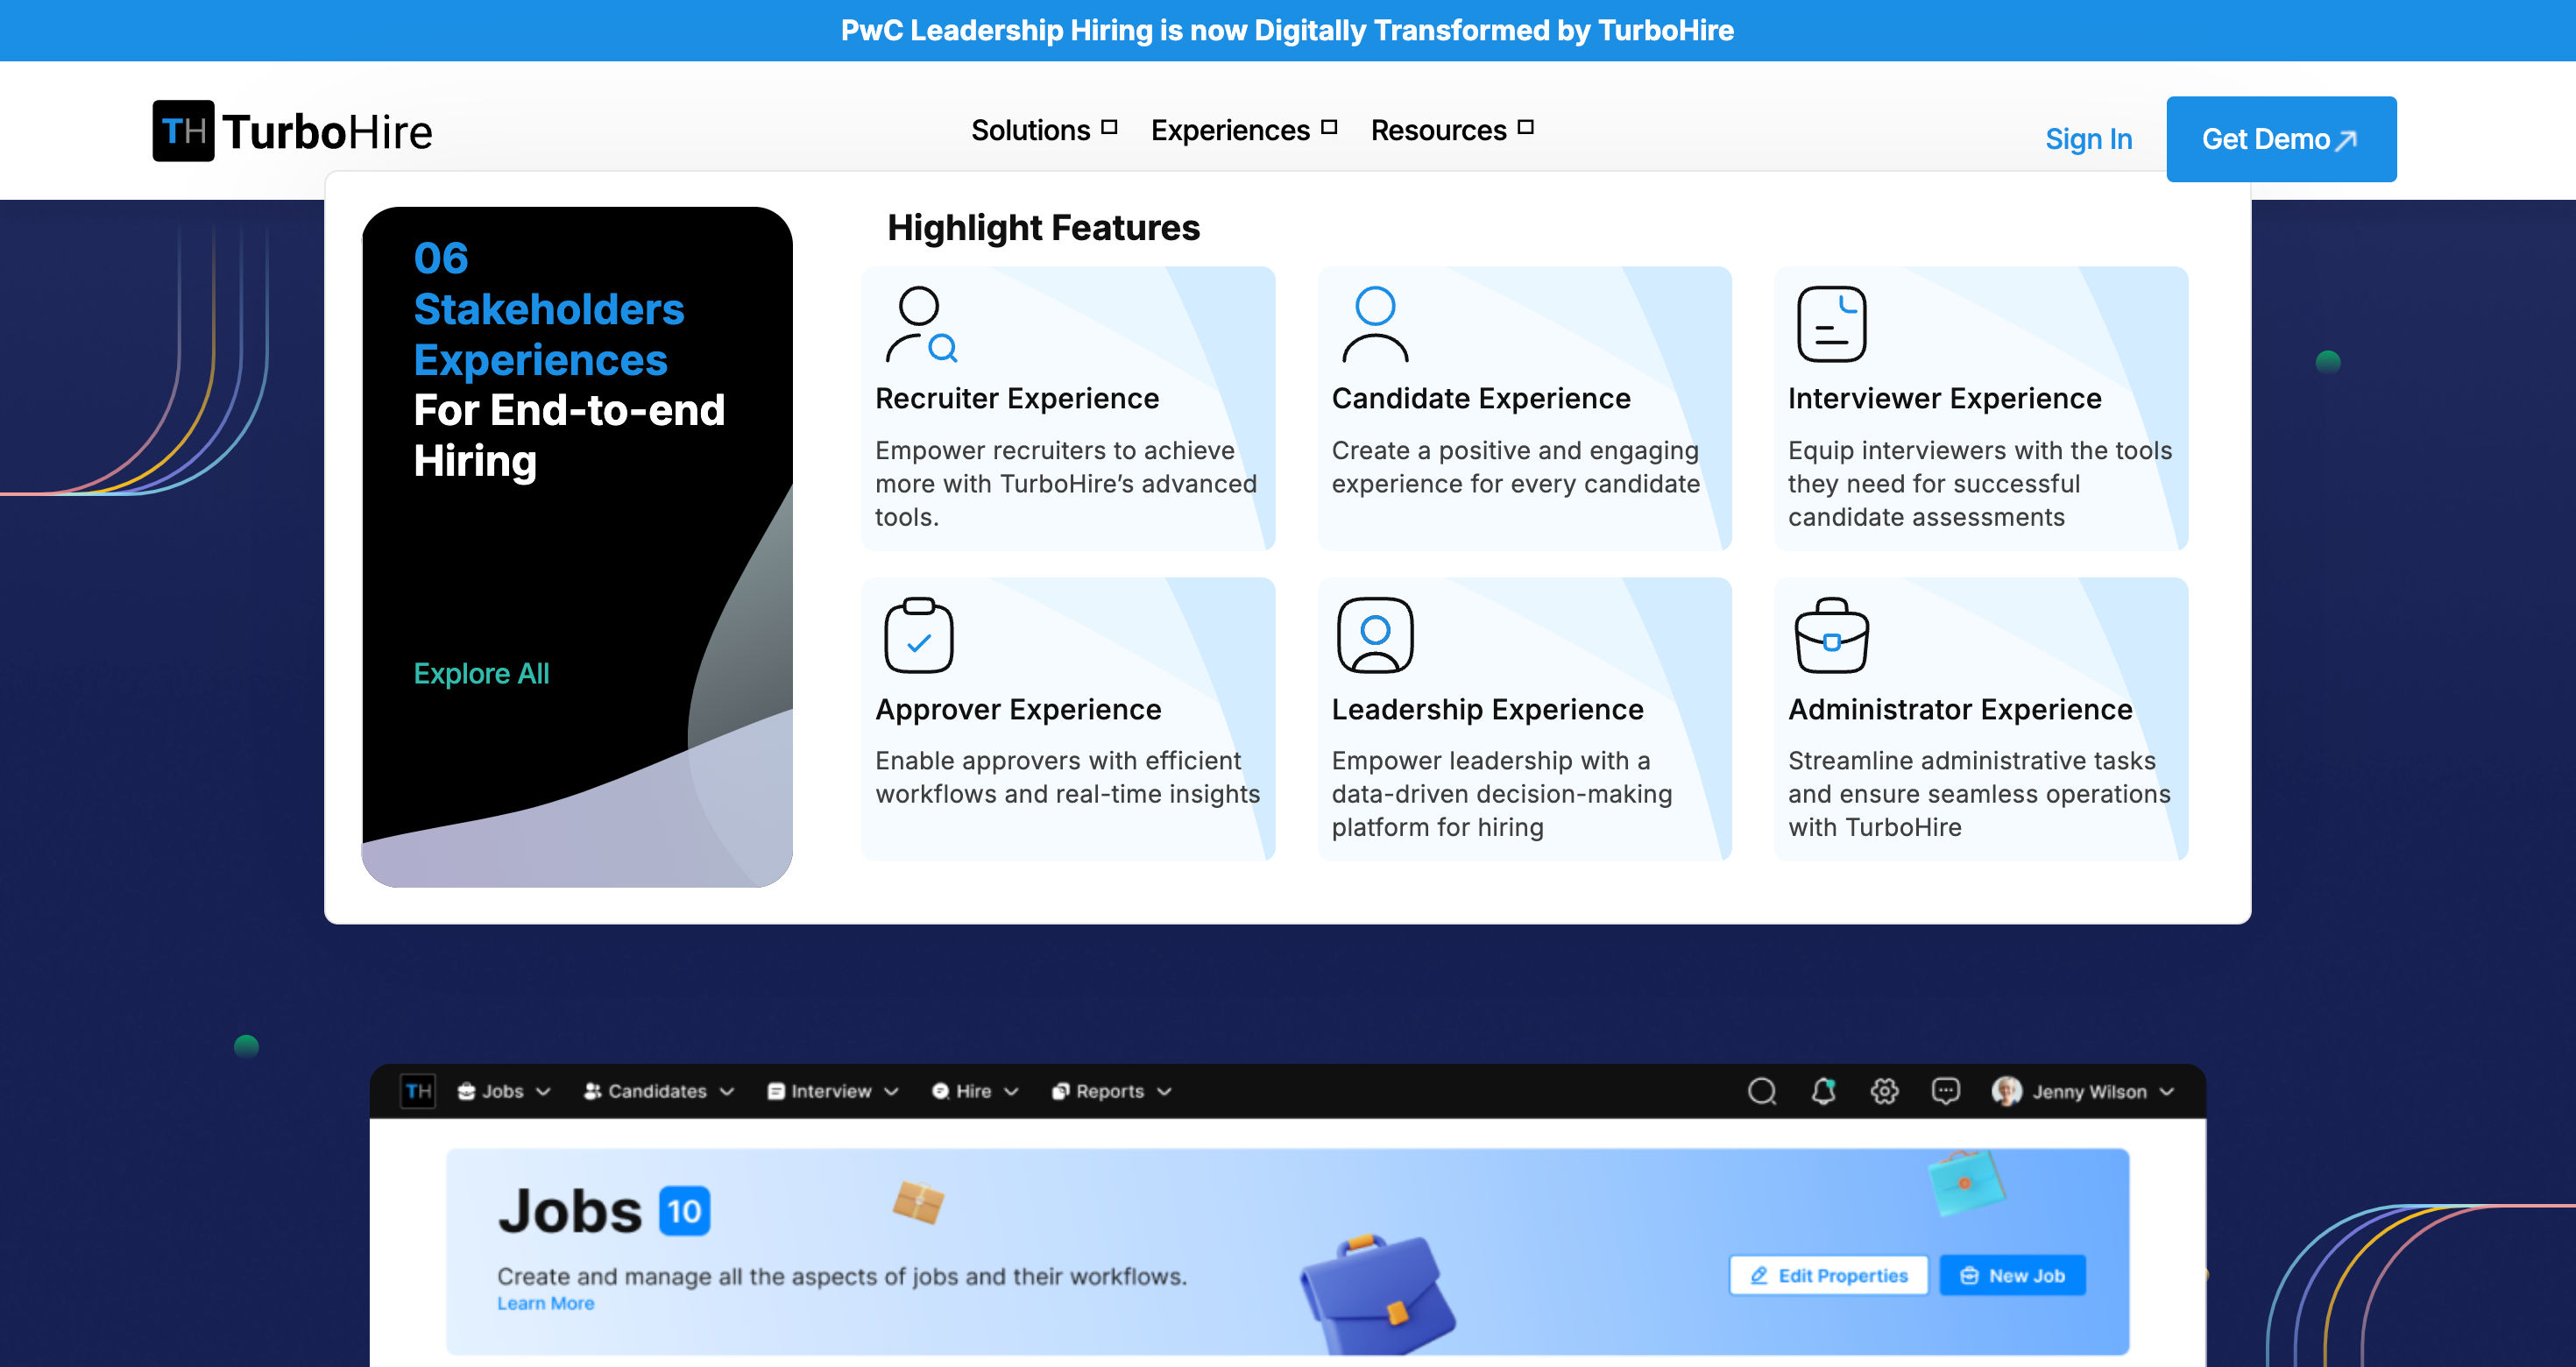Screen dimensions: 2576x1367
Task: Click the TurboHire wordmark text
Action: 327,132
